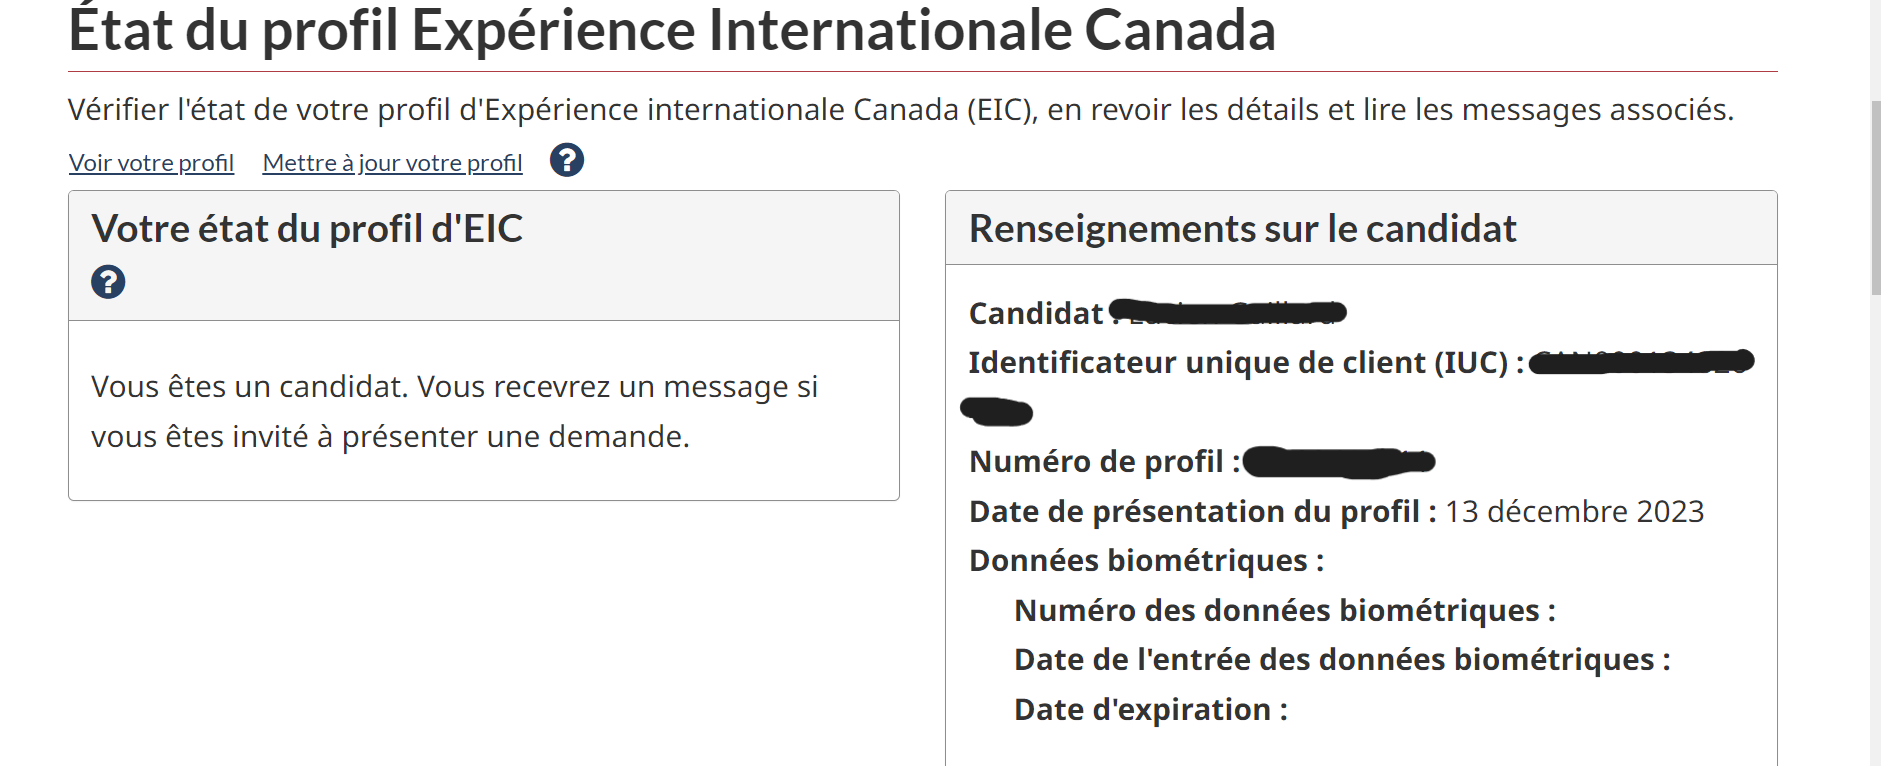This screenshot has height=766, width=1881.
Task: Open 'Mettre à jour votre profil'
Action: point(391,162)
